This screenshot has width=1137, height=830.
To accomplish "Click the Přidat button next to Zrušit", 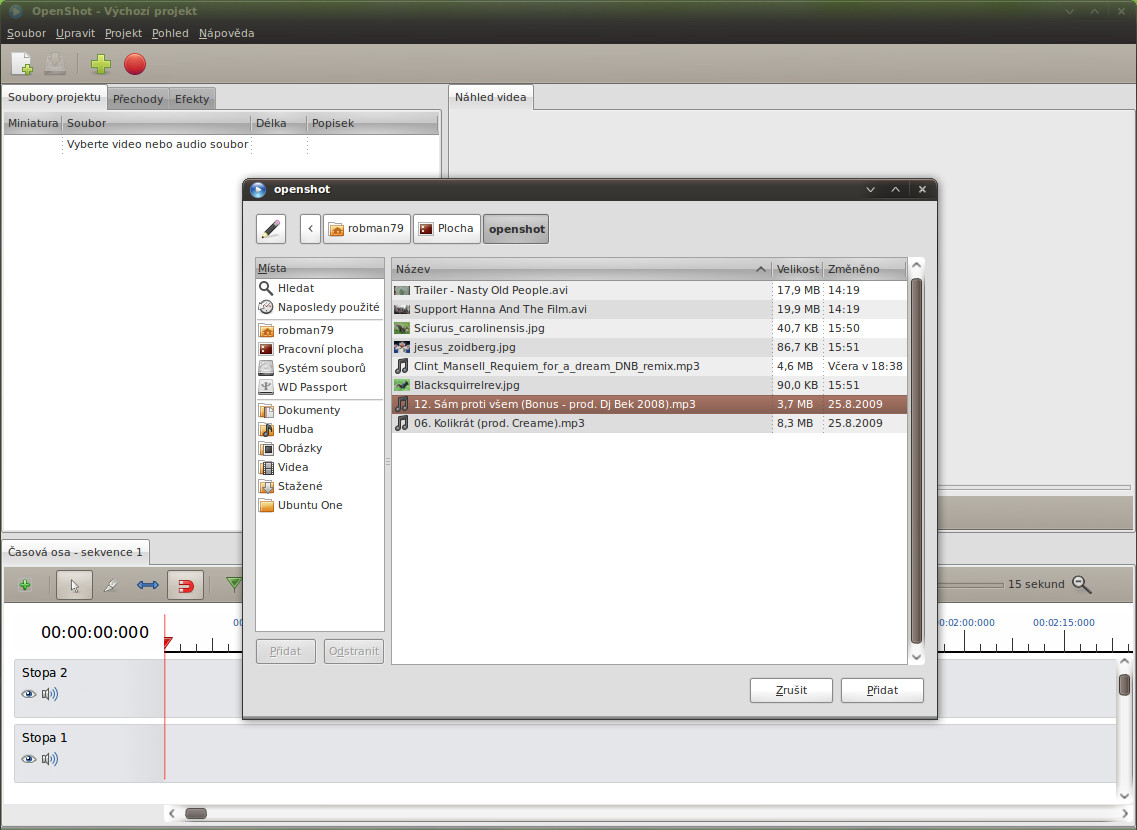I will click(x=882, y=690).
